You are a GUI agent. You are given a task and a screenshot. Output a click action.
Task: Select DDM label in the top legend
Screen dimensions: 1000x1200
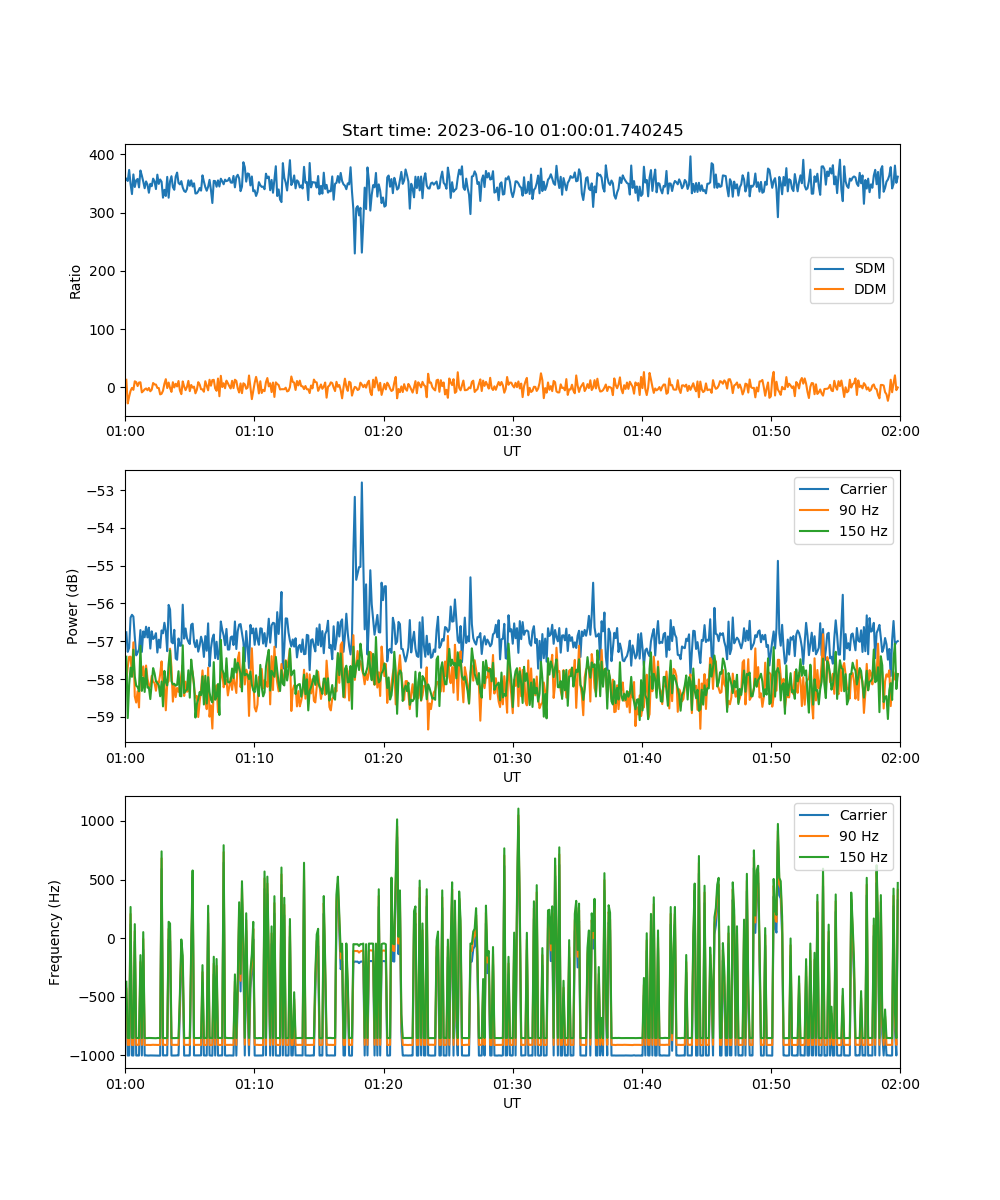click(868, 290)
